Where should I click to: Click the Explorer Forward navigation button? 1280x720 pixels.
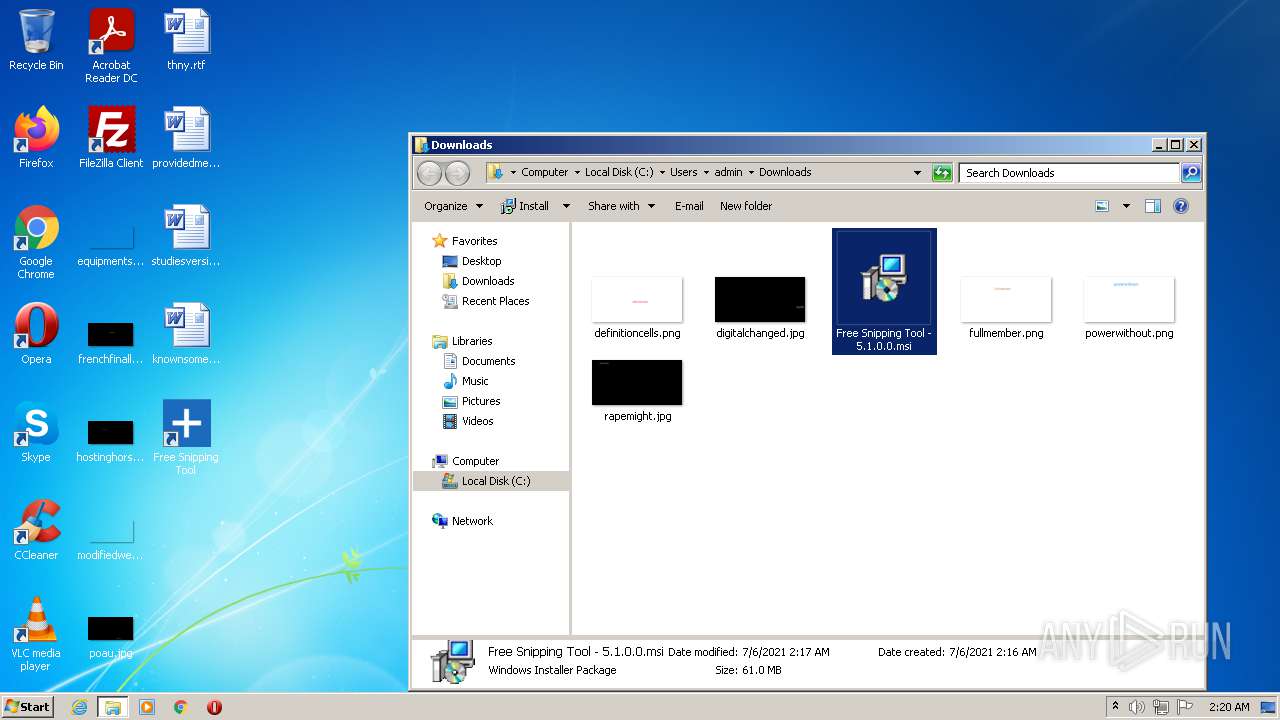(x=457, y=173)
